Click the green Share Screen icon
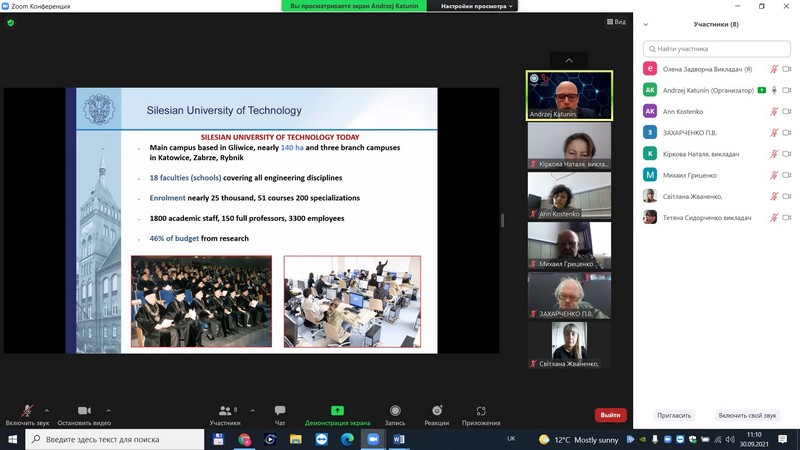This screenshot has width=800, height=450. pos(337,411)
